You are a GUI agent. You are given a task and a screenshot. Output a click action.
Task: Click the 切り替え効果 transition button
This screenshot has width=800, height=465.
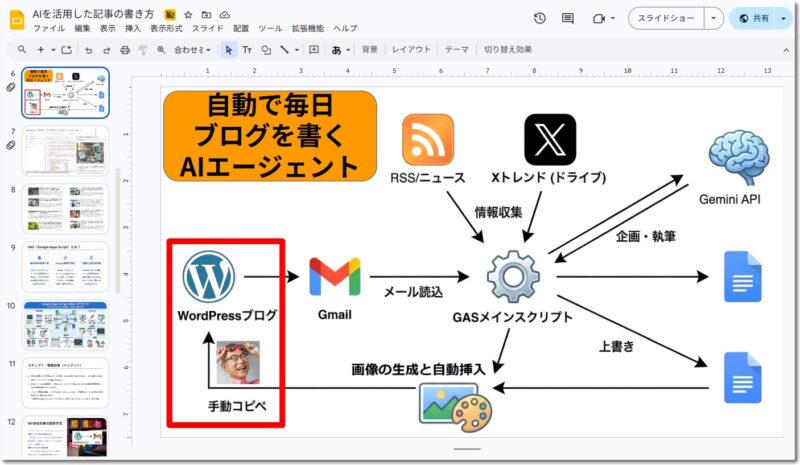[x=508, y=50]
